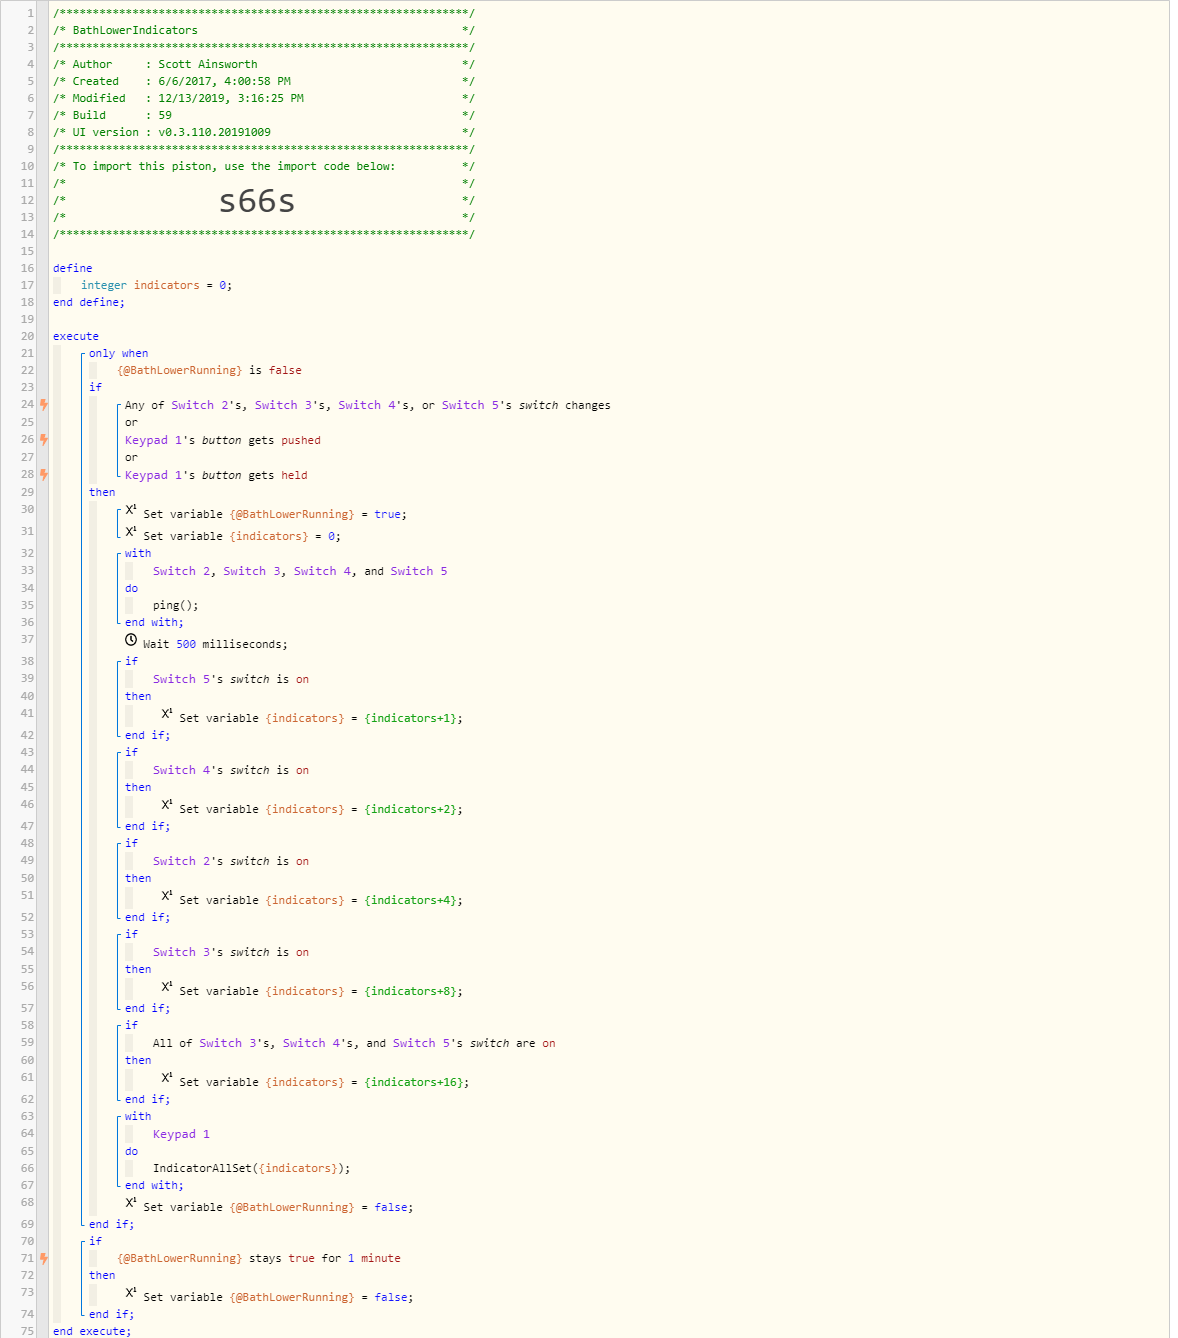Click the 'execute' keyword on line 20
This screenshot has width=1178, height=1338.
pos(76,336)
